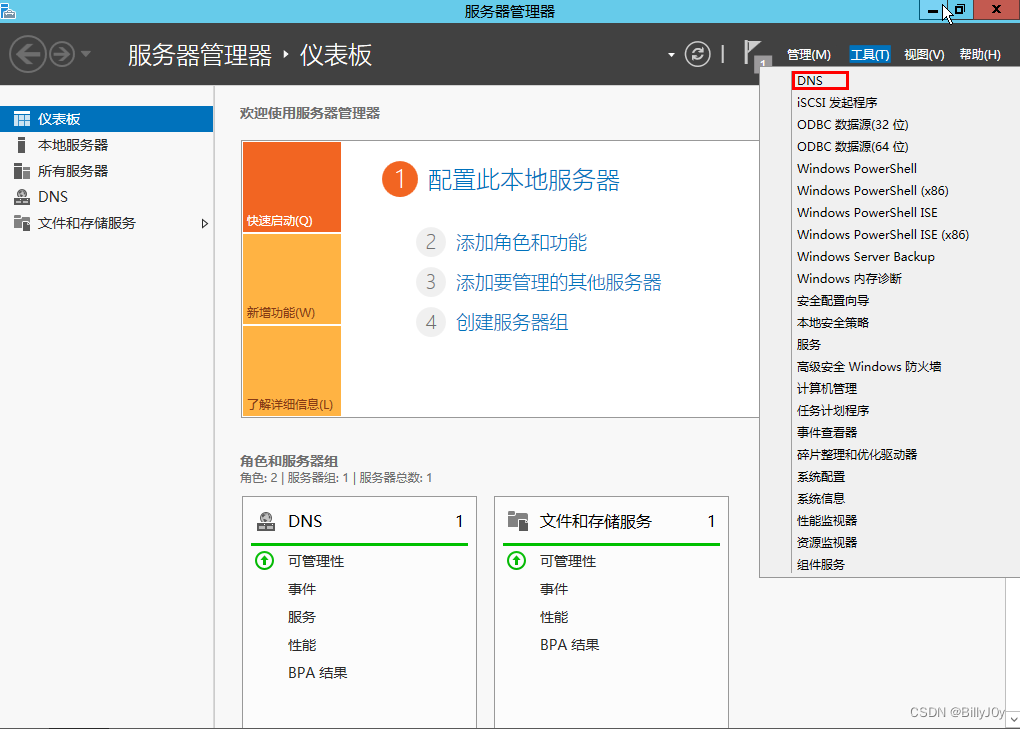1020x729 pixels.
Task: Open 系统信息
Action: [x=821, y=499]
